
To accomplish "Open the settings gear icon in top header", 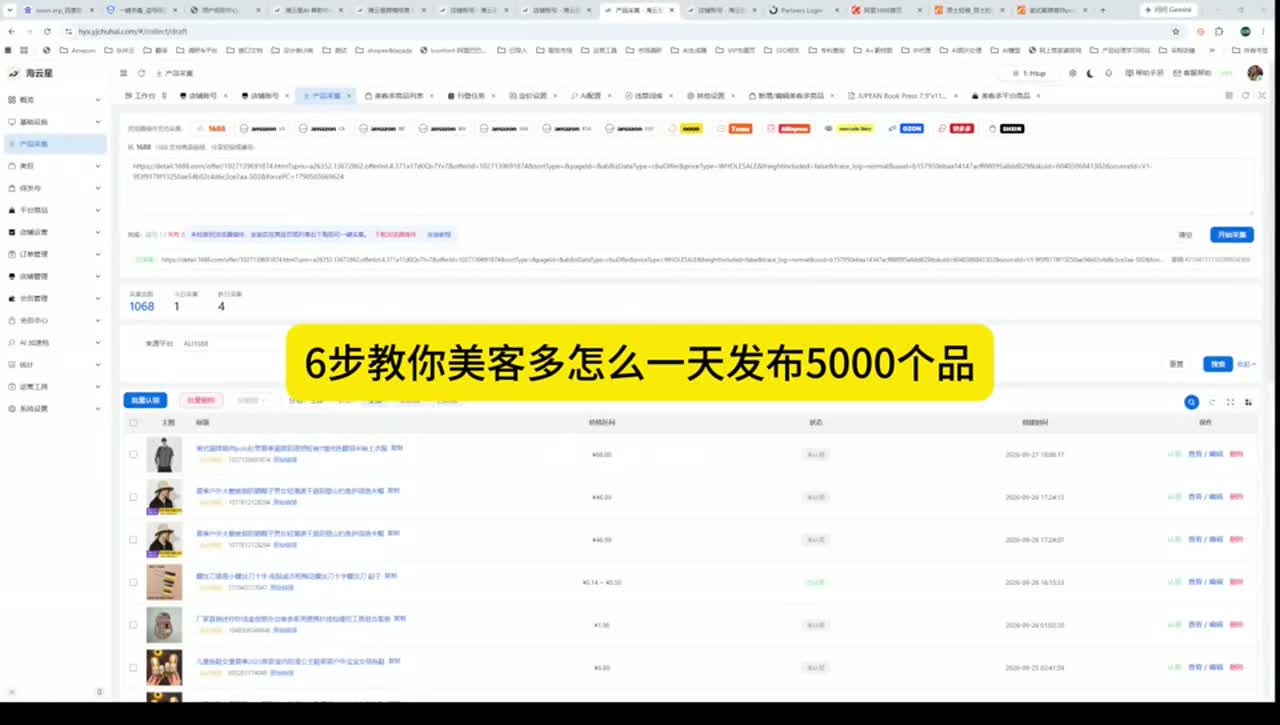I will (1073, 73).
